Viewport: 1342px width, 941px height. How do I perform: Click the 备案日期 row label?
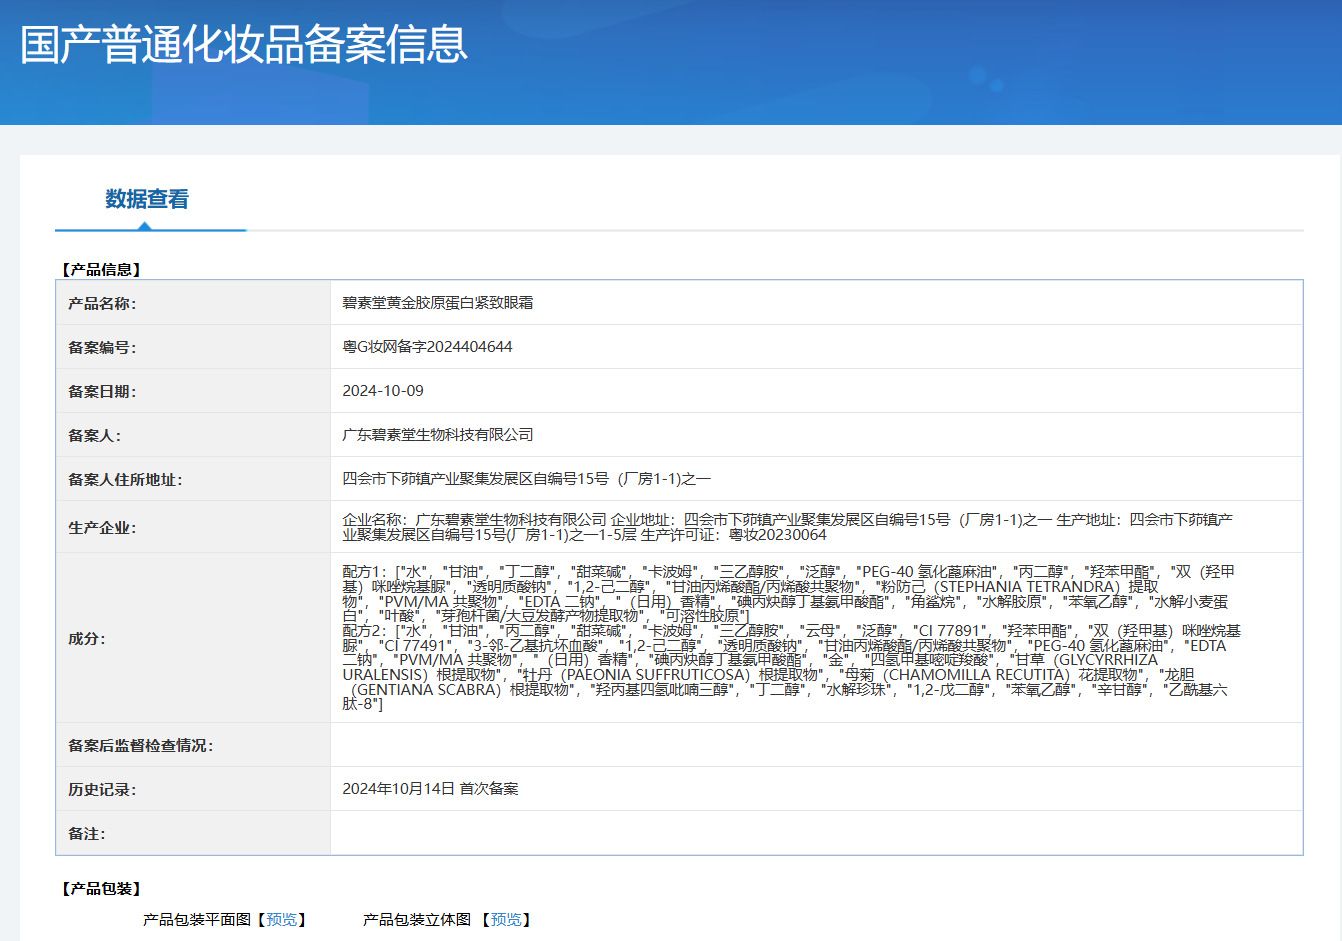[x=102, y=391]
